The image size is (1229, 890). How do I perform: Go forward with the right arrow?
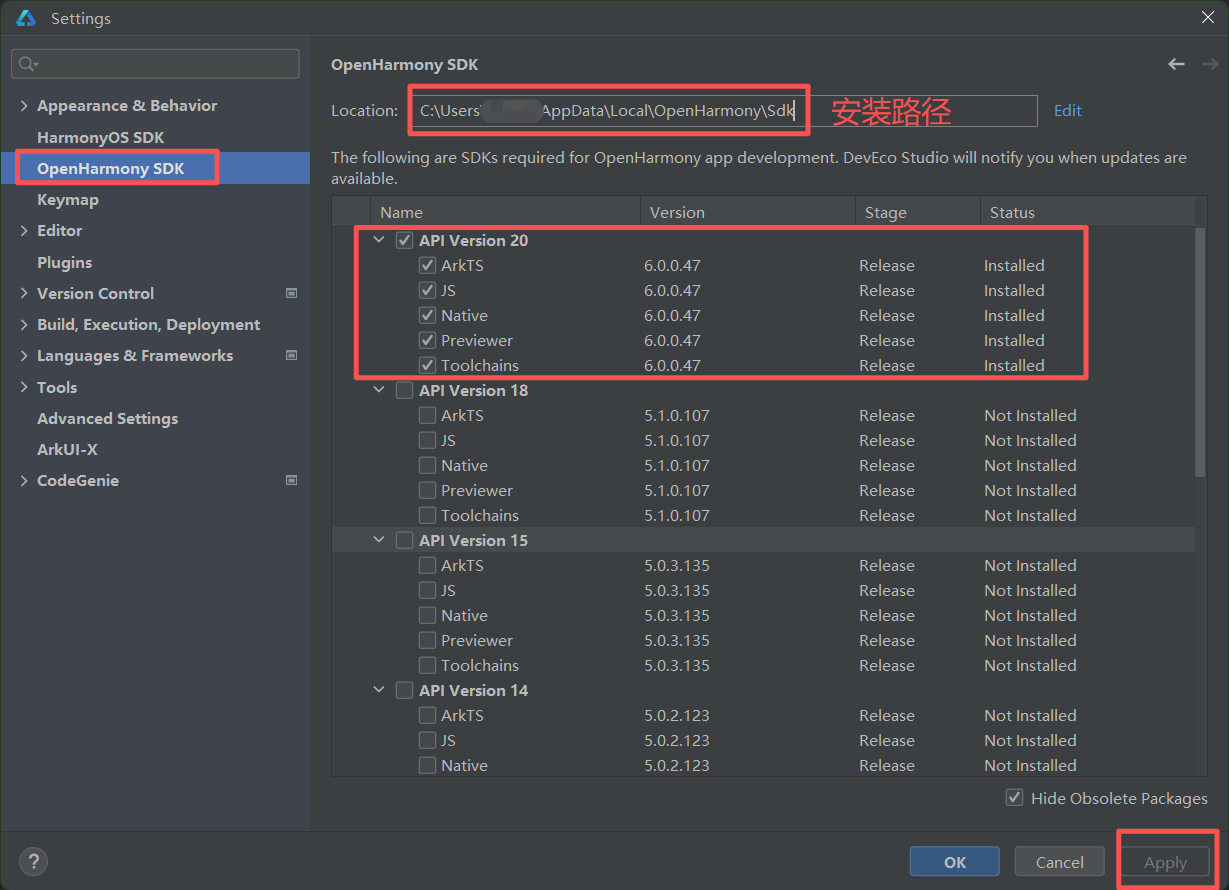pos(1210,64)
